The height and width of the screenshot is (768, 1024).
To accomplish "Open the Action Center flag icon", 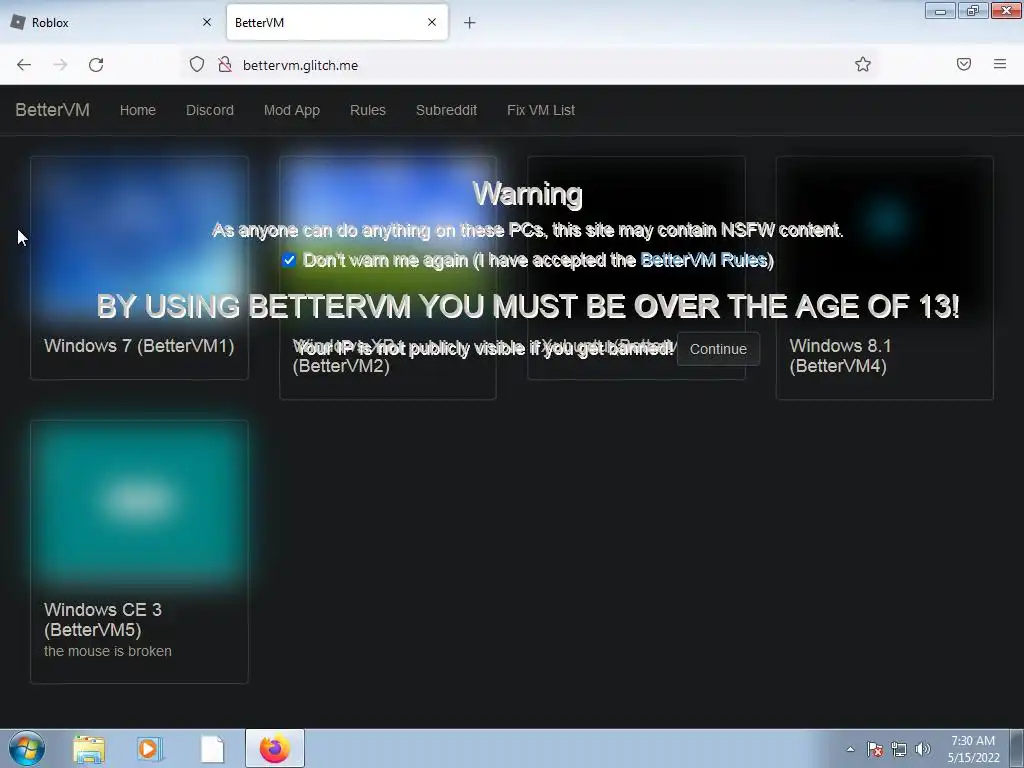I will [x=875, y=749].
